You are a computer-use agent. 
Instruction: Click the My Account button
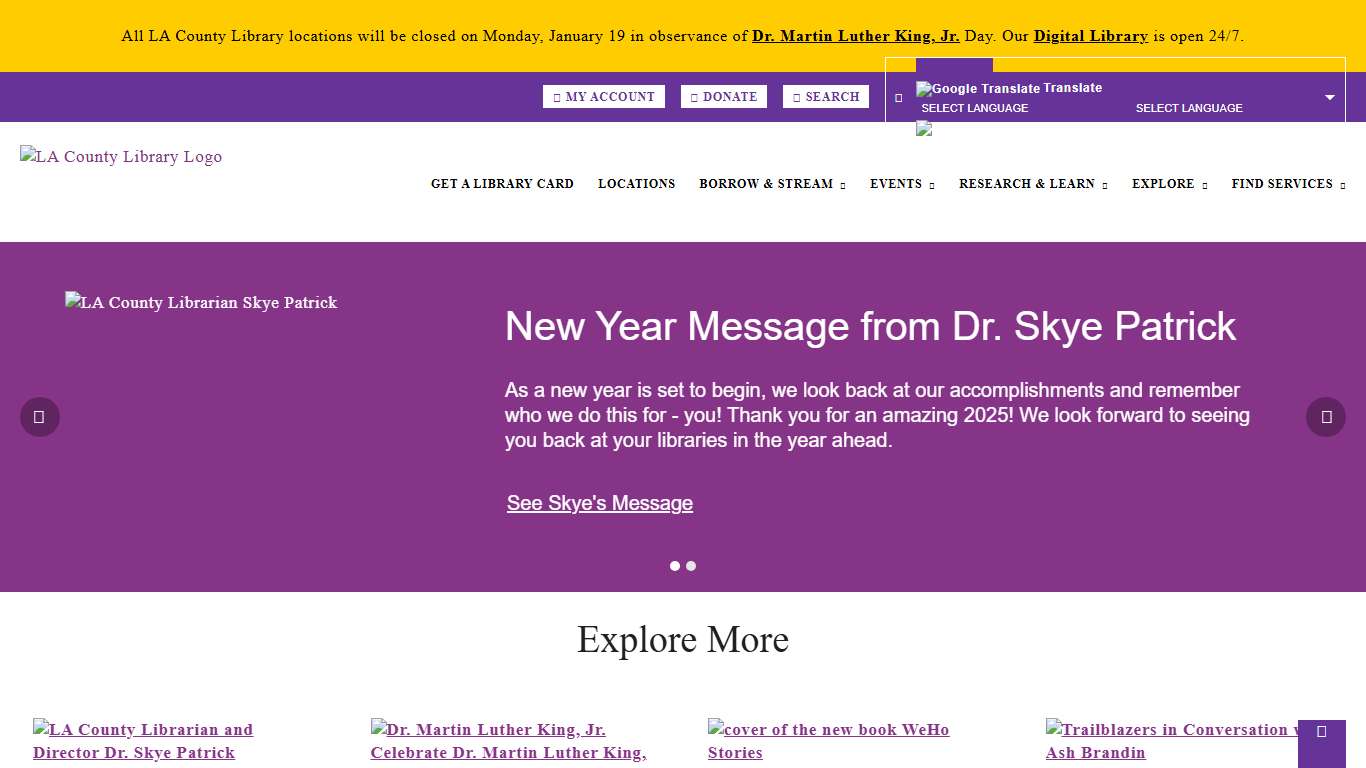click(x=604, y=97)
